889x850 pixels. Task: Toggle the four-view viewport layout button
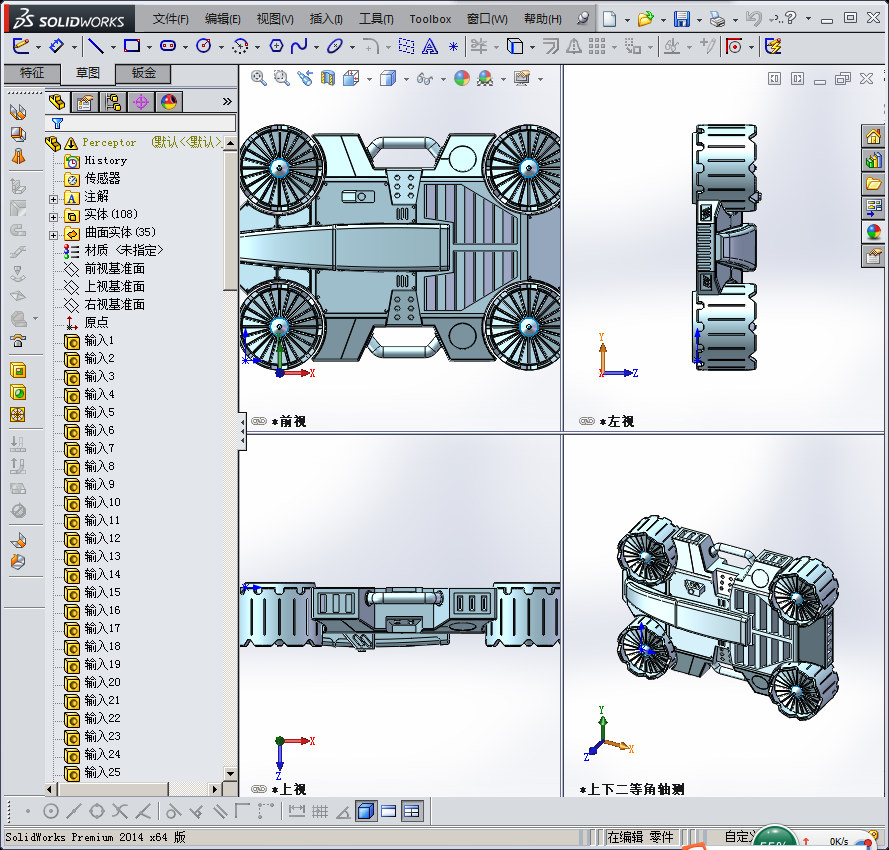coord(412,811)
